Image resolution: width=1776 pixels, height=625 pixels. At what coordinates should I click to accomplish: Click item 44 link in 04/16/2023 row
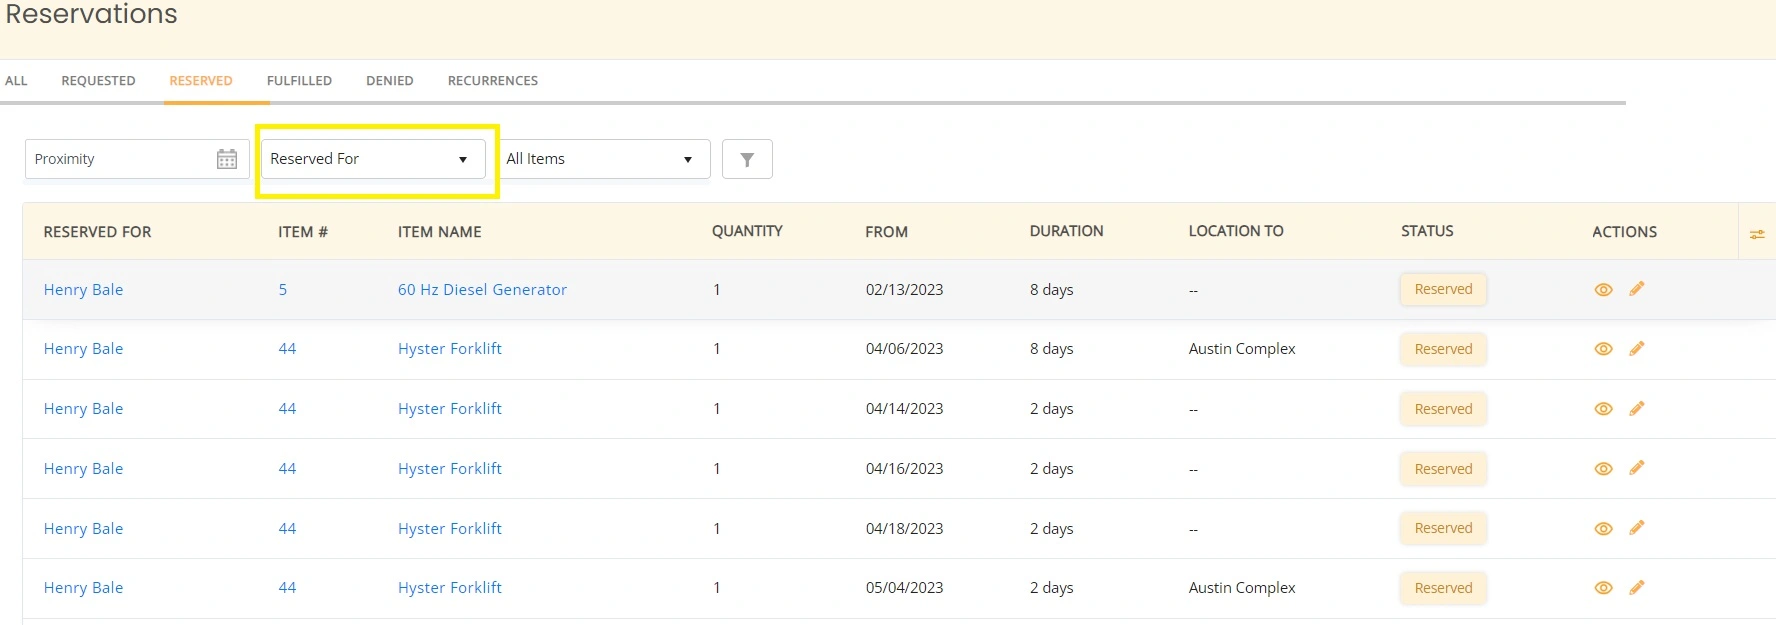tap(287, 469)
